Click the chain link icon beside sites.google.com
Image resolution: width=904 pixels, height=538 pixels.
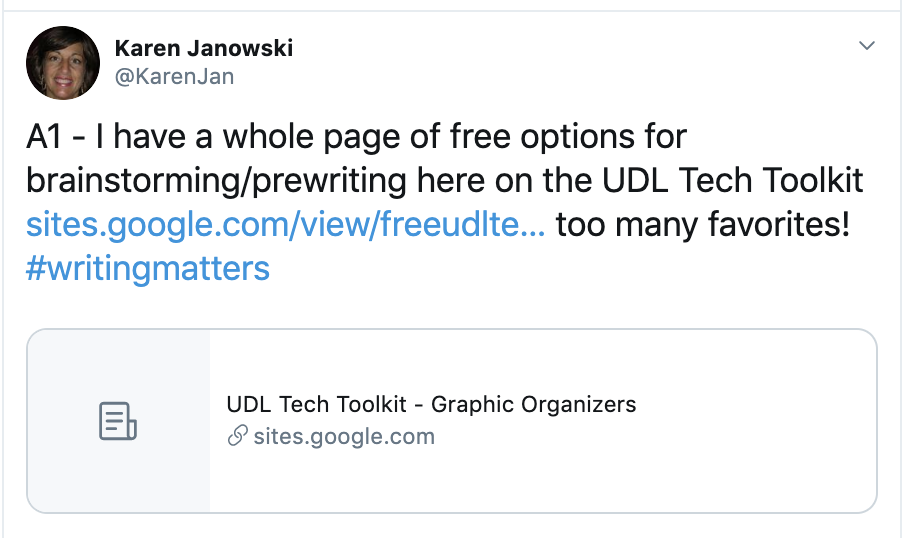coord(237,436)
